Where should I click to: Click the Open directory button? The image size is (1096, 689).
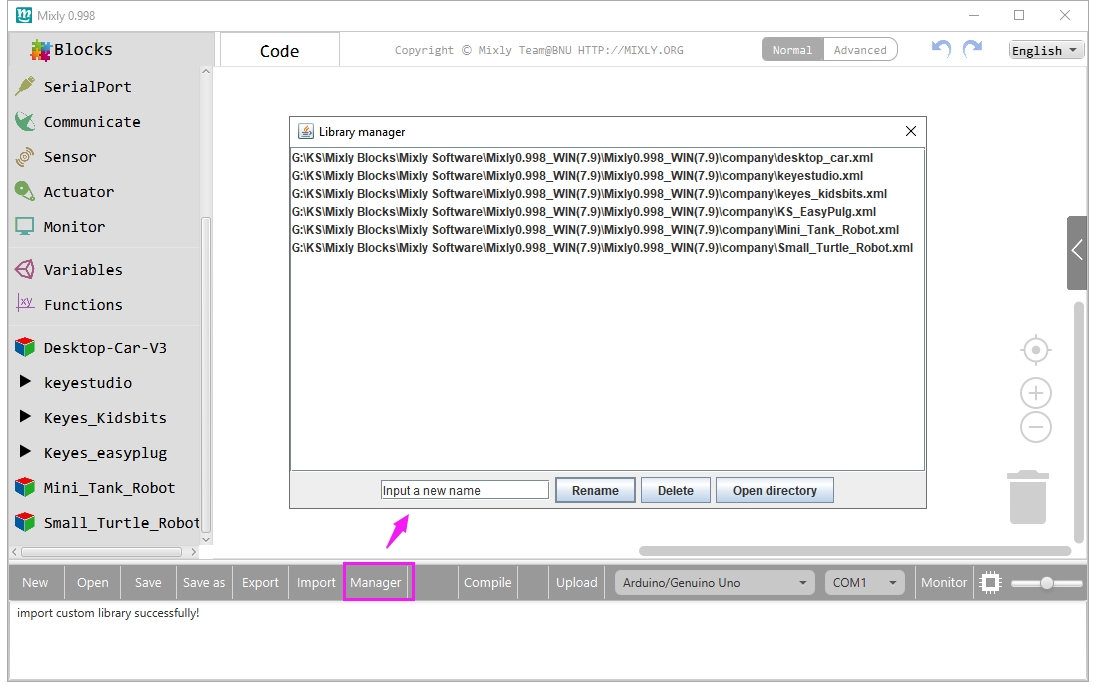(x=774, y=491)
